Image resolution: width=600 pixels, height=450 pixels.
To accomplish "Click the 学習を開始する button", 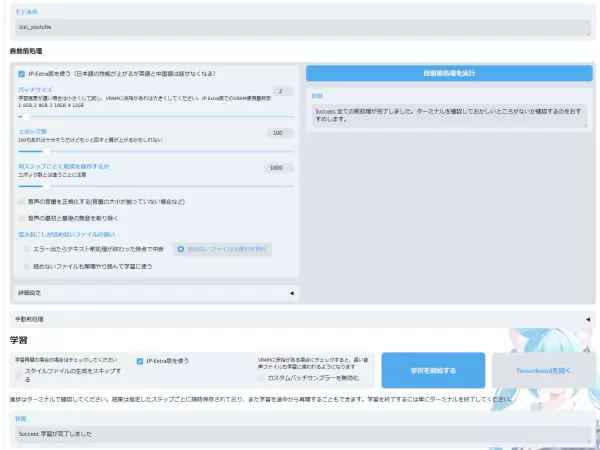I will point(433,370).
